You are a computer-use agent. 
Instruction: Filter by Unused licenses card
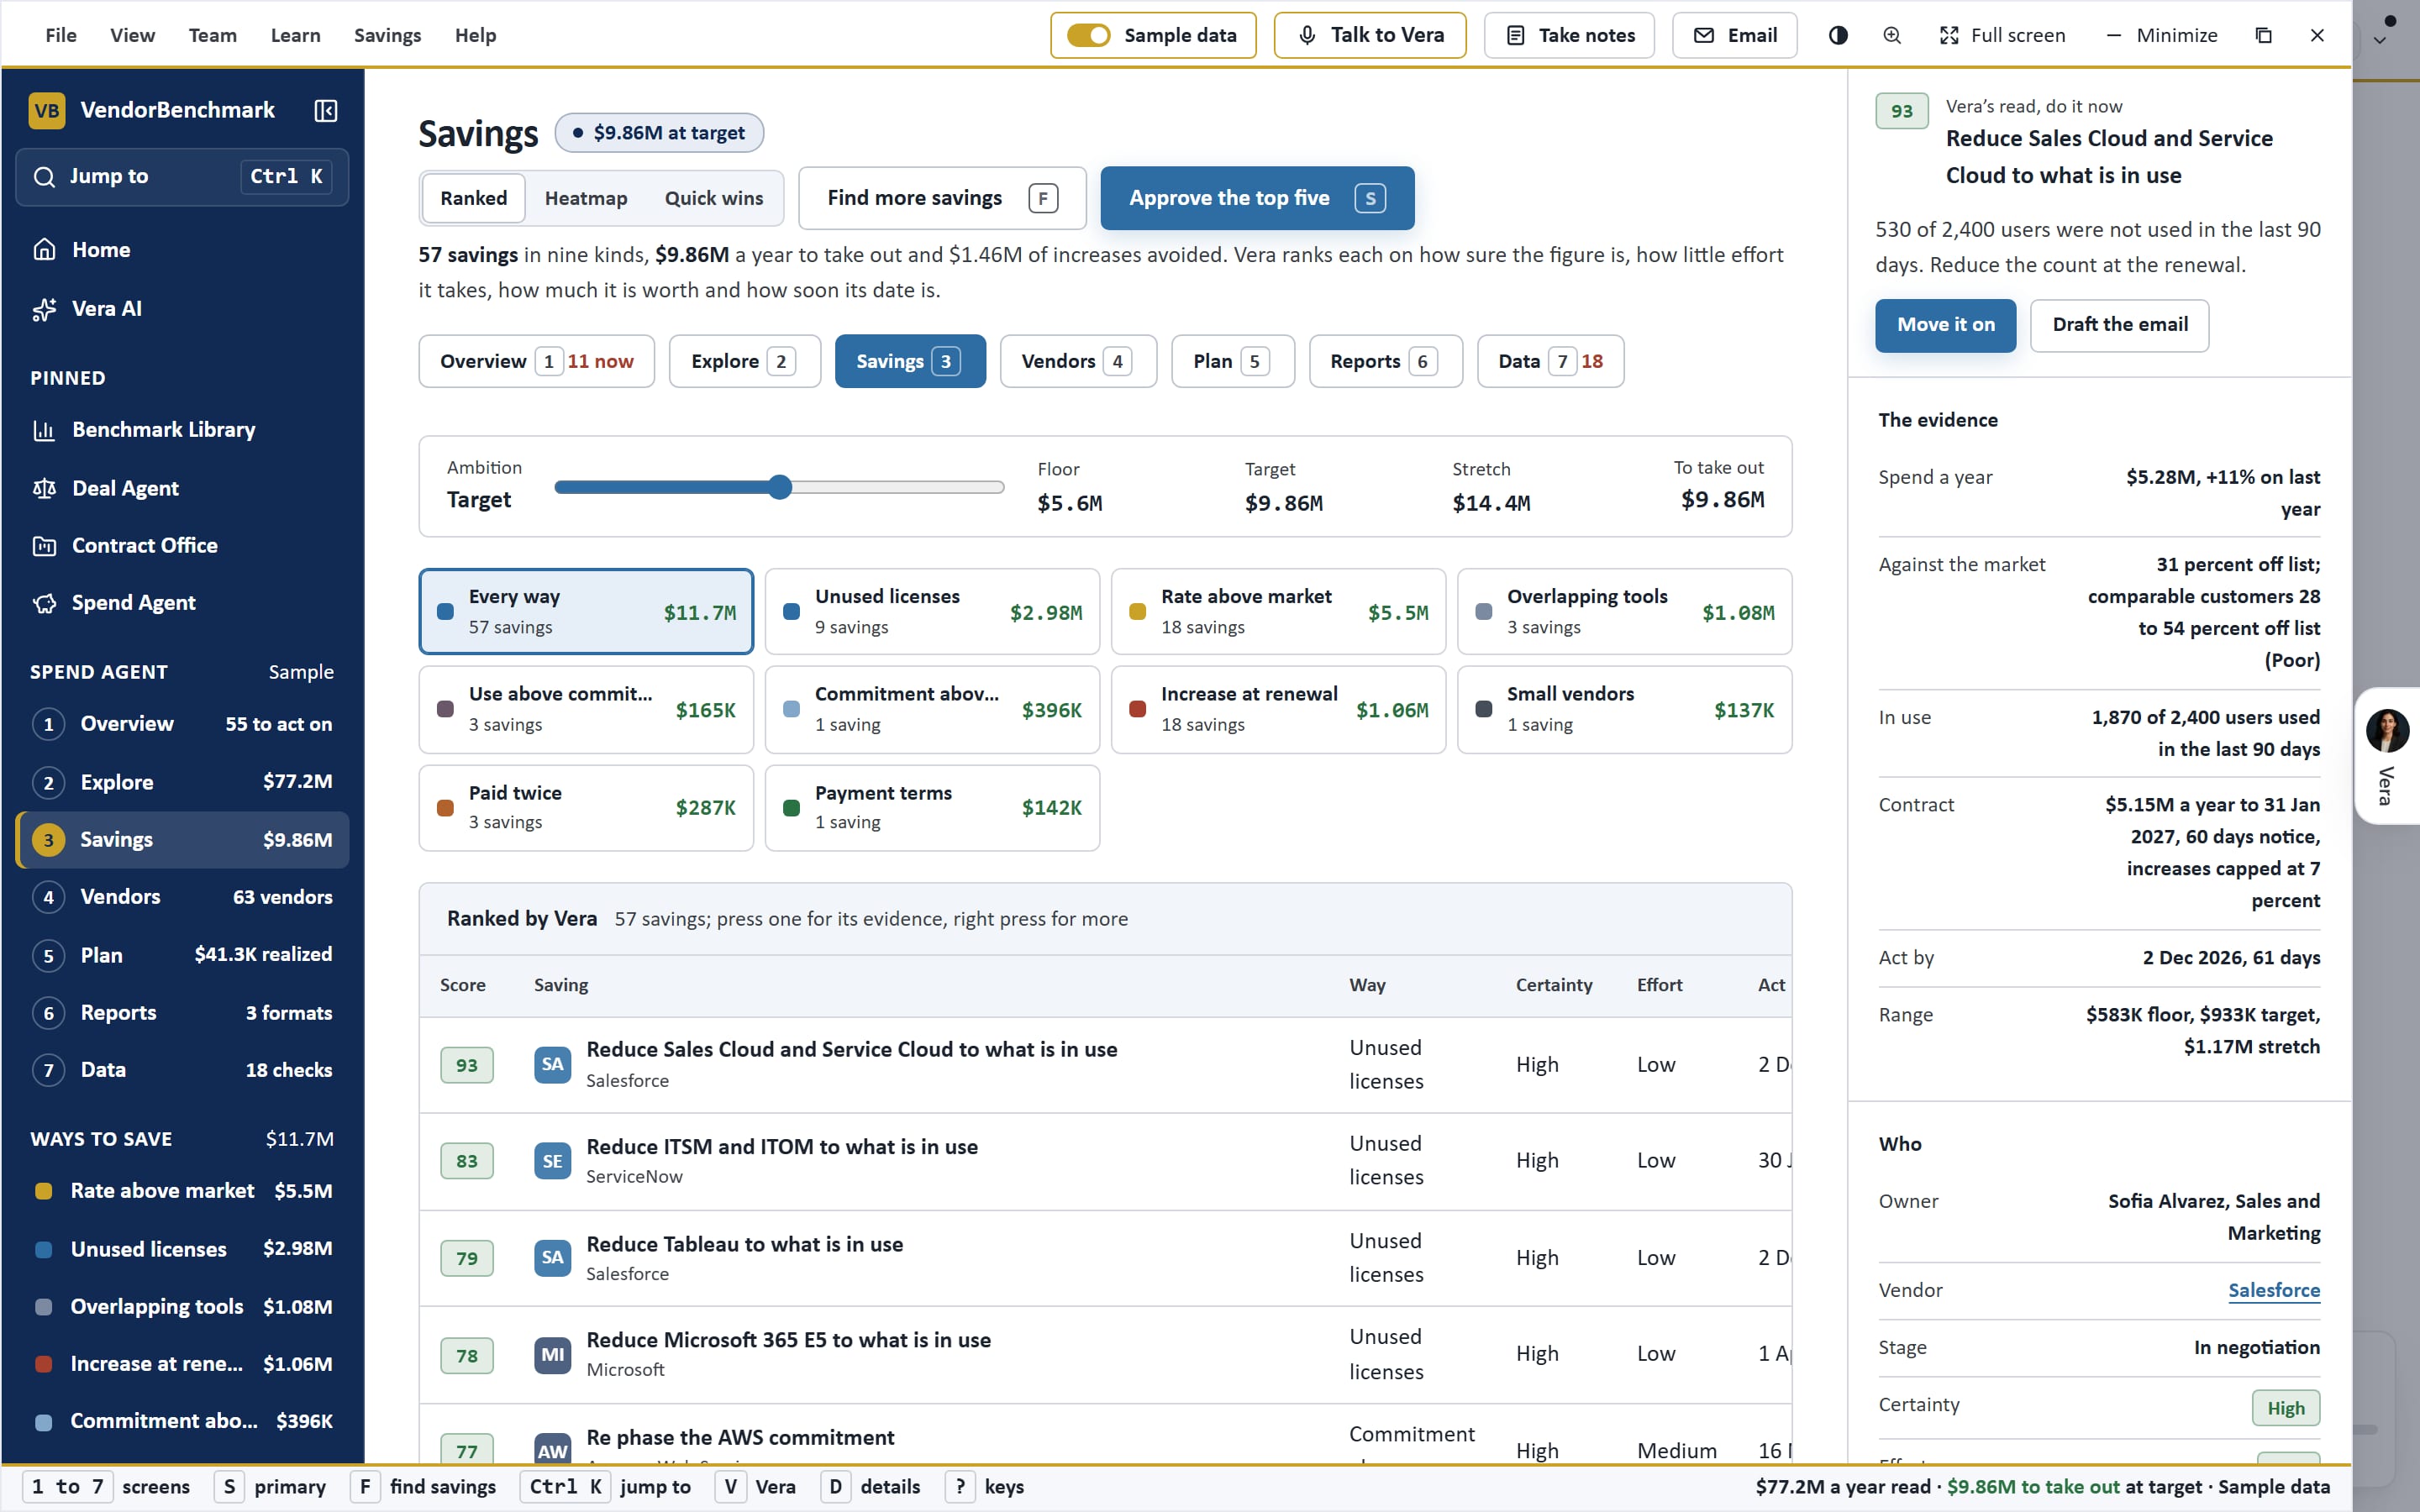(932, 612)
